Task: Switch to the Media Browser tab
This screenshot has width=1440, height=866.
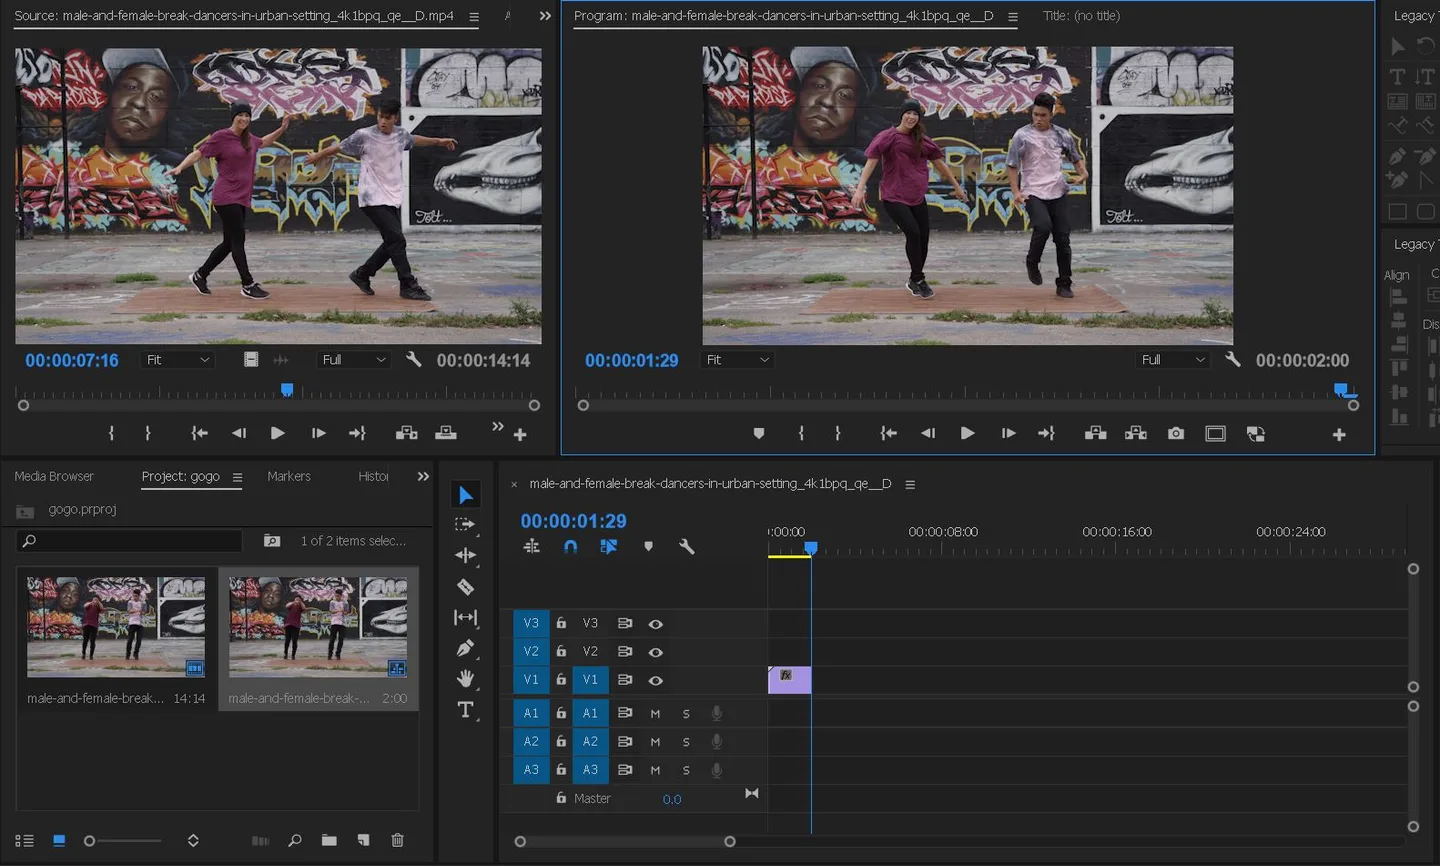Action: (x=54, y=476)
